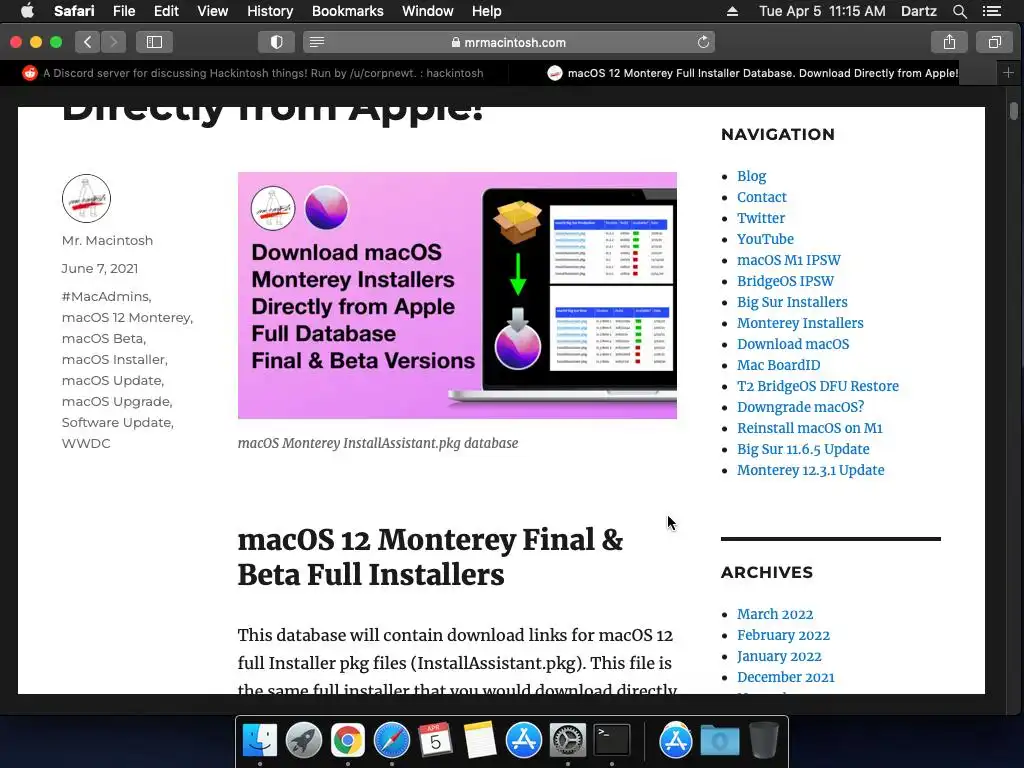Image resolution: width=1024 pixels, height=768 pixels.
Task: Open Reinstall macOS on M1 link
Action: 810,428
